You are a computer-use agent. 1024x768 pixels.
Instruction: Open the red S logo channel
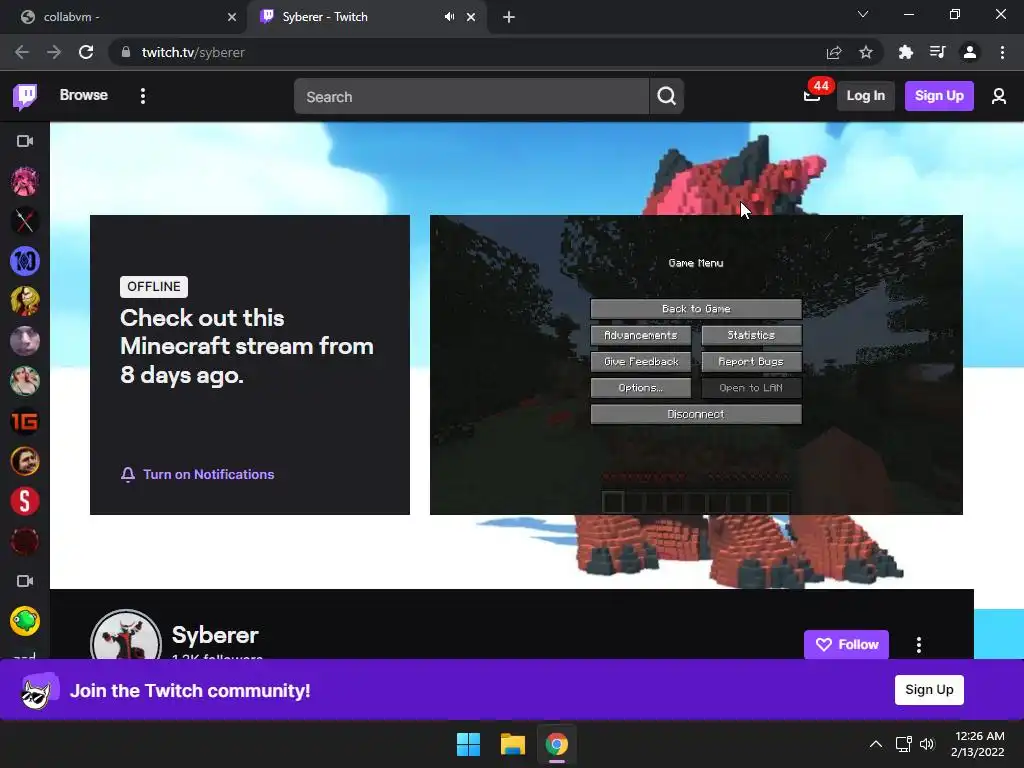coord(25,502)
